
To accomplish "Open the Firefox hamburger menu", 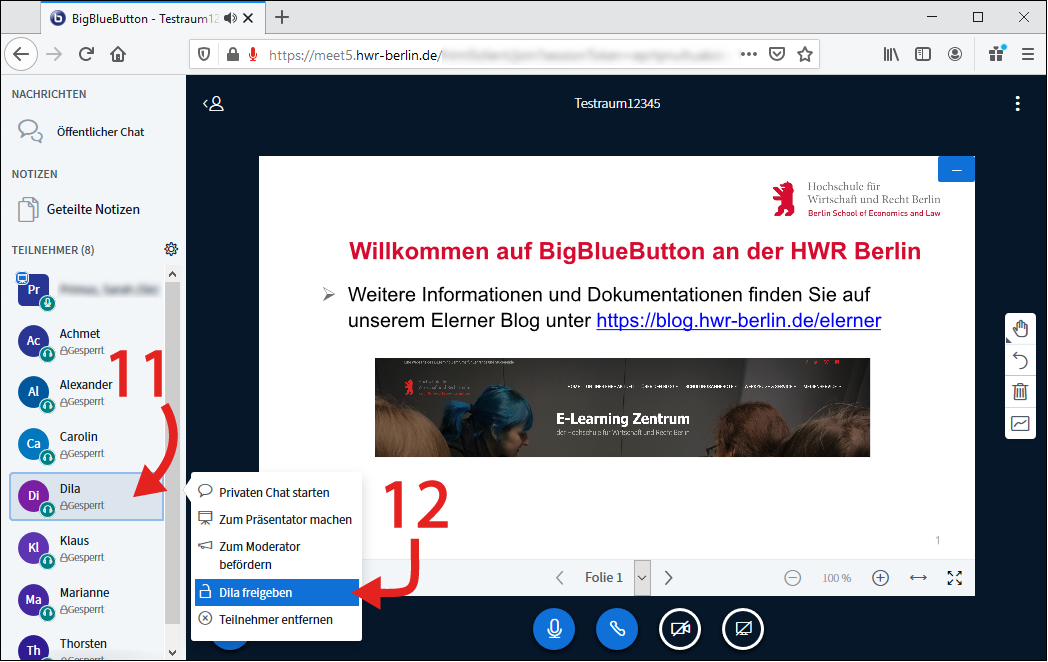I will point(1028,54).
